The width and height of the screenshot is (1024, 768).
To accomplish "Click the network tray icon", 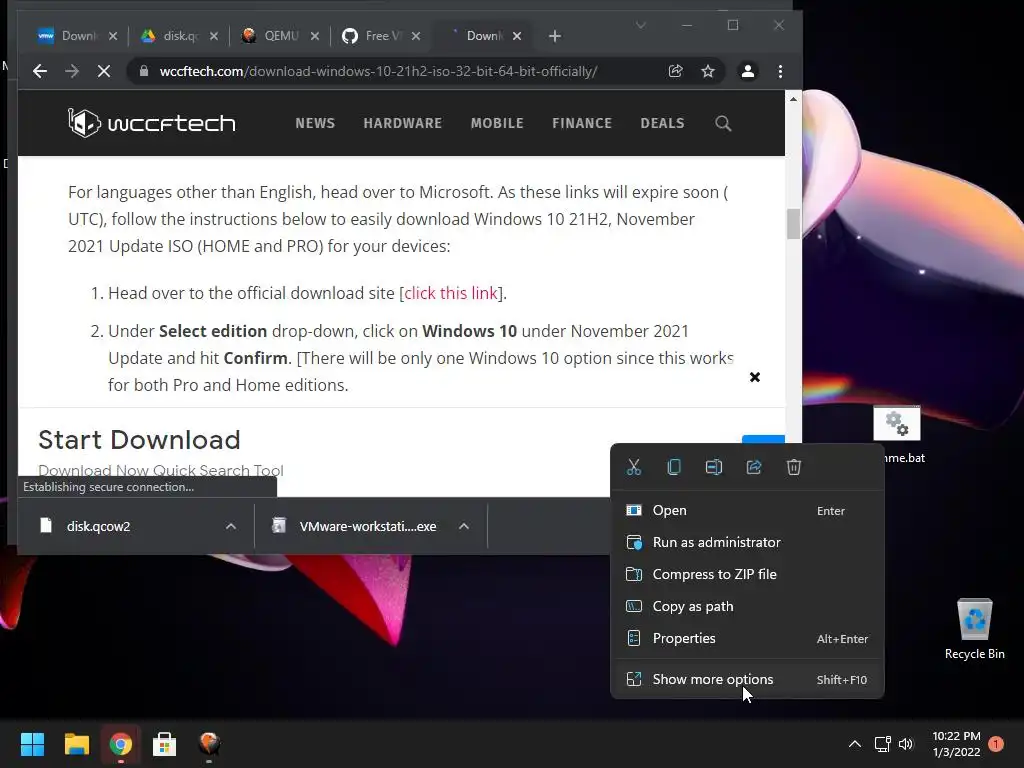I will click(883, 744).
